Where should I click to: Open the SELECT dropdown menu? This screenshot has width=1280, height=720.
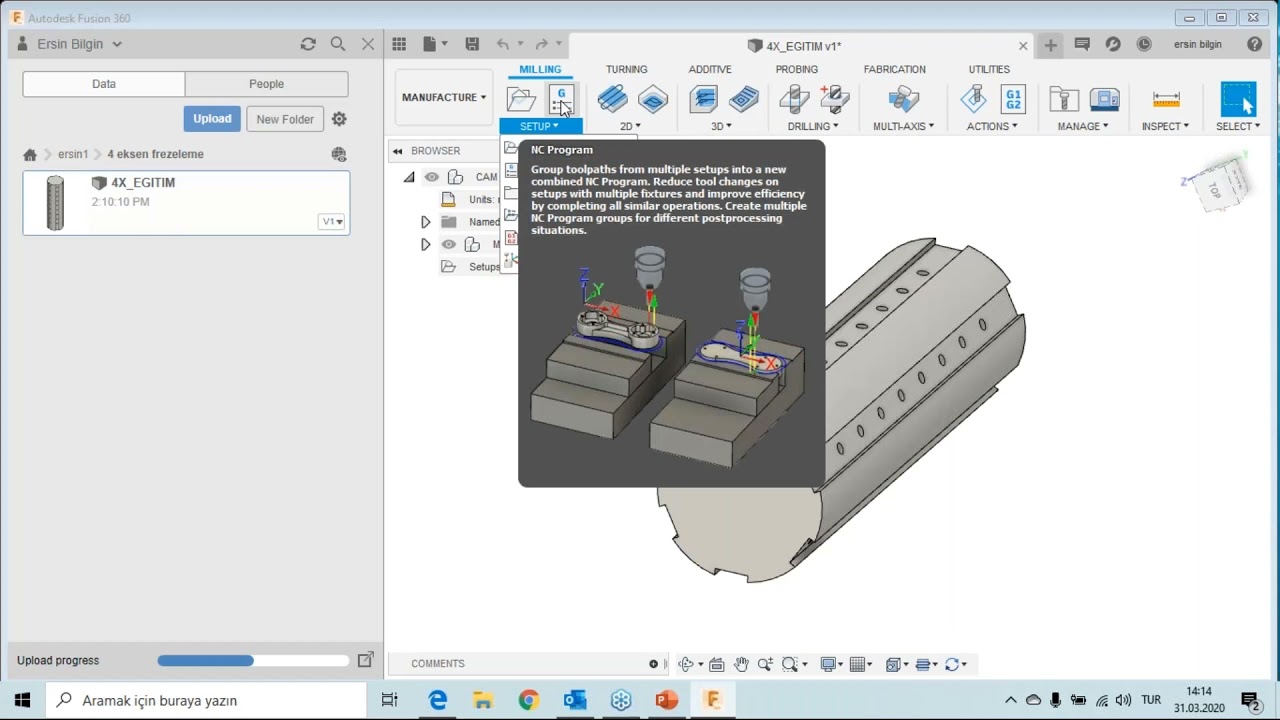(1238, 126)
